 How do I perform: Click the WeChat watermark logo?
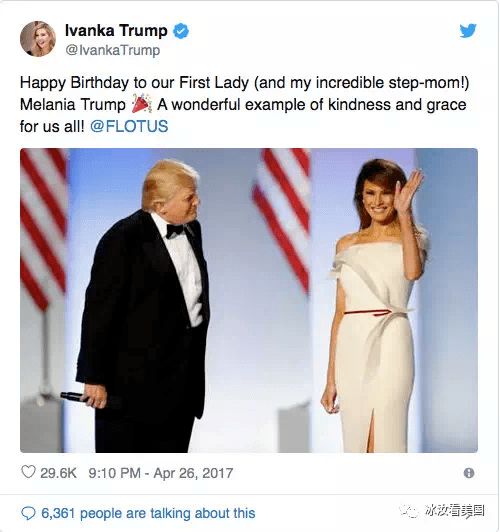pos(409,511)
